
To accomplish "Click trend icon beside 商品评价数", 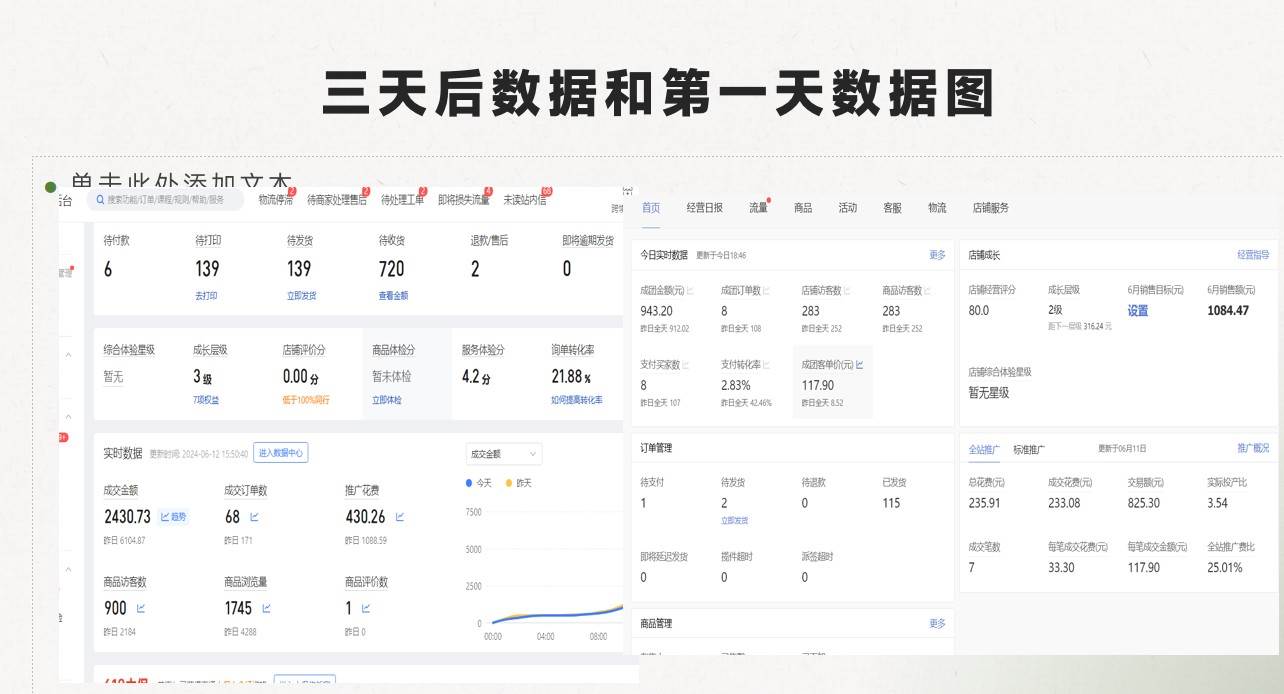I will coord(366,608).
